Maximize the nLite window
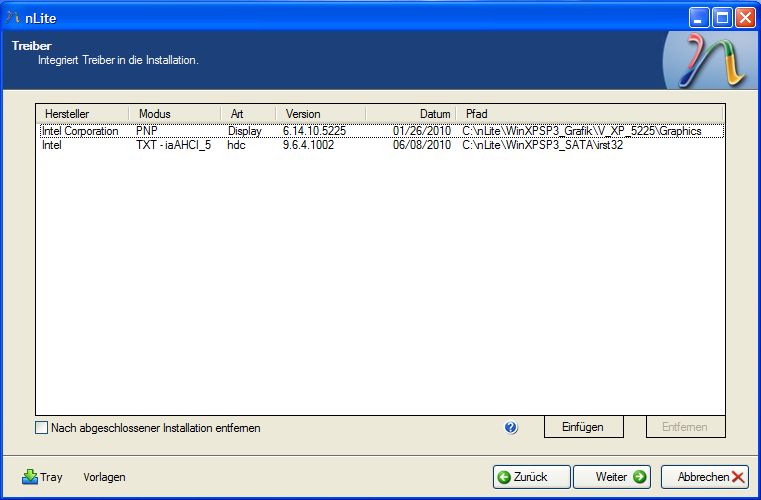The image size is (761, 500). coord(723,17)
